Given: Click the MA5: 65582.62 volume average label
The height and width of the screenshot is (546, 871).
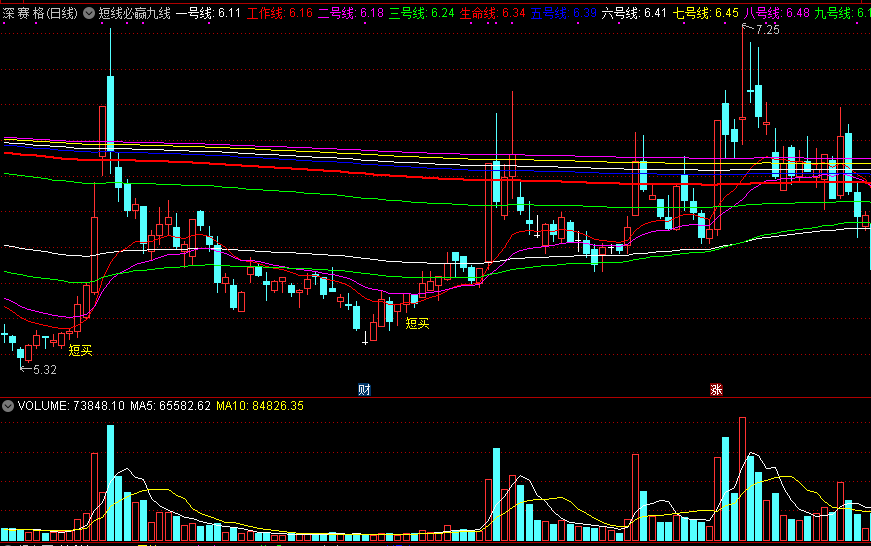Looking at the screenshot, I should tap(171, 406).
